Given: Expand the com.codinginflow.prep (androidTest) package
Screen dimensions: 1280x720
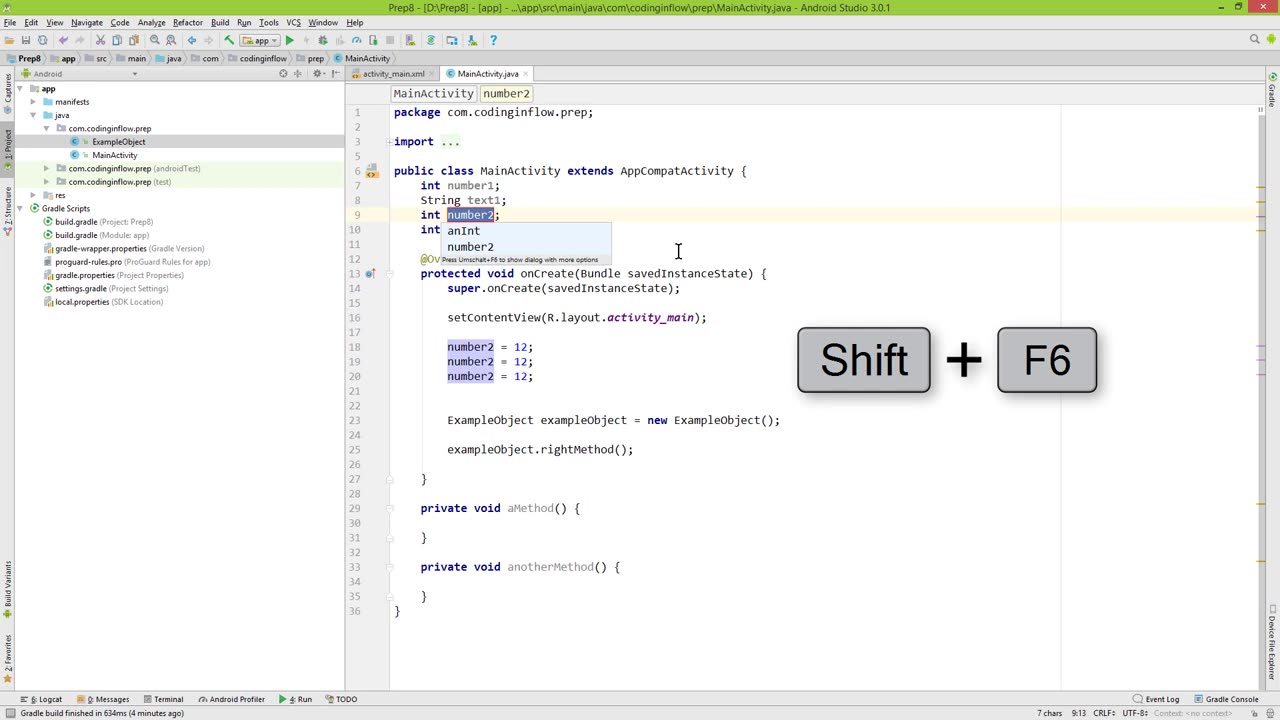Looking at the screenshot, I should (46, 169).
